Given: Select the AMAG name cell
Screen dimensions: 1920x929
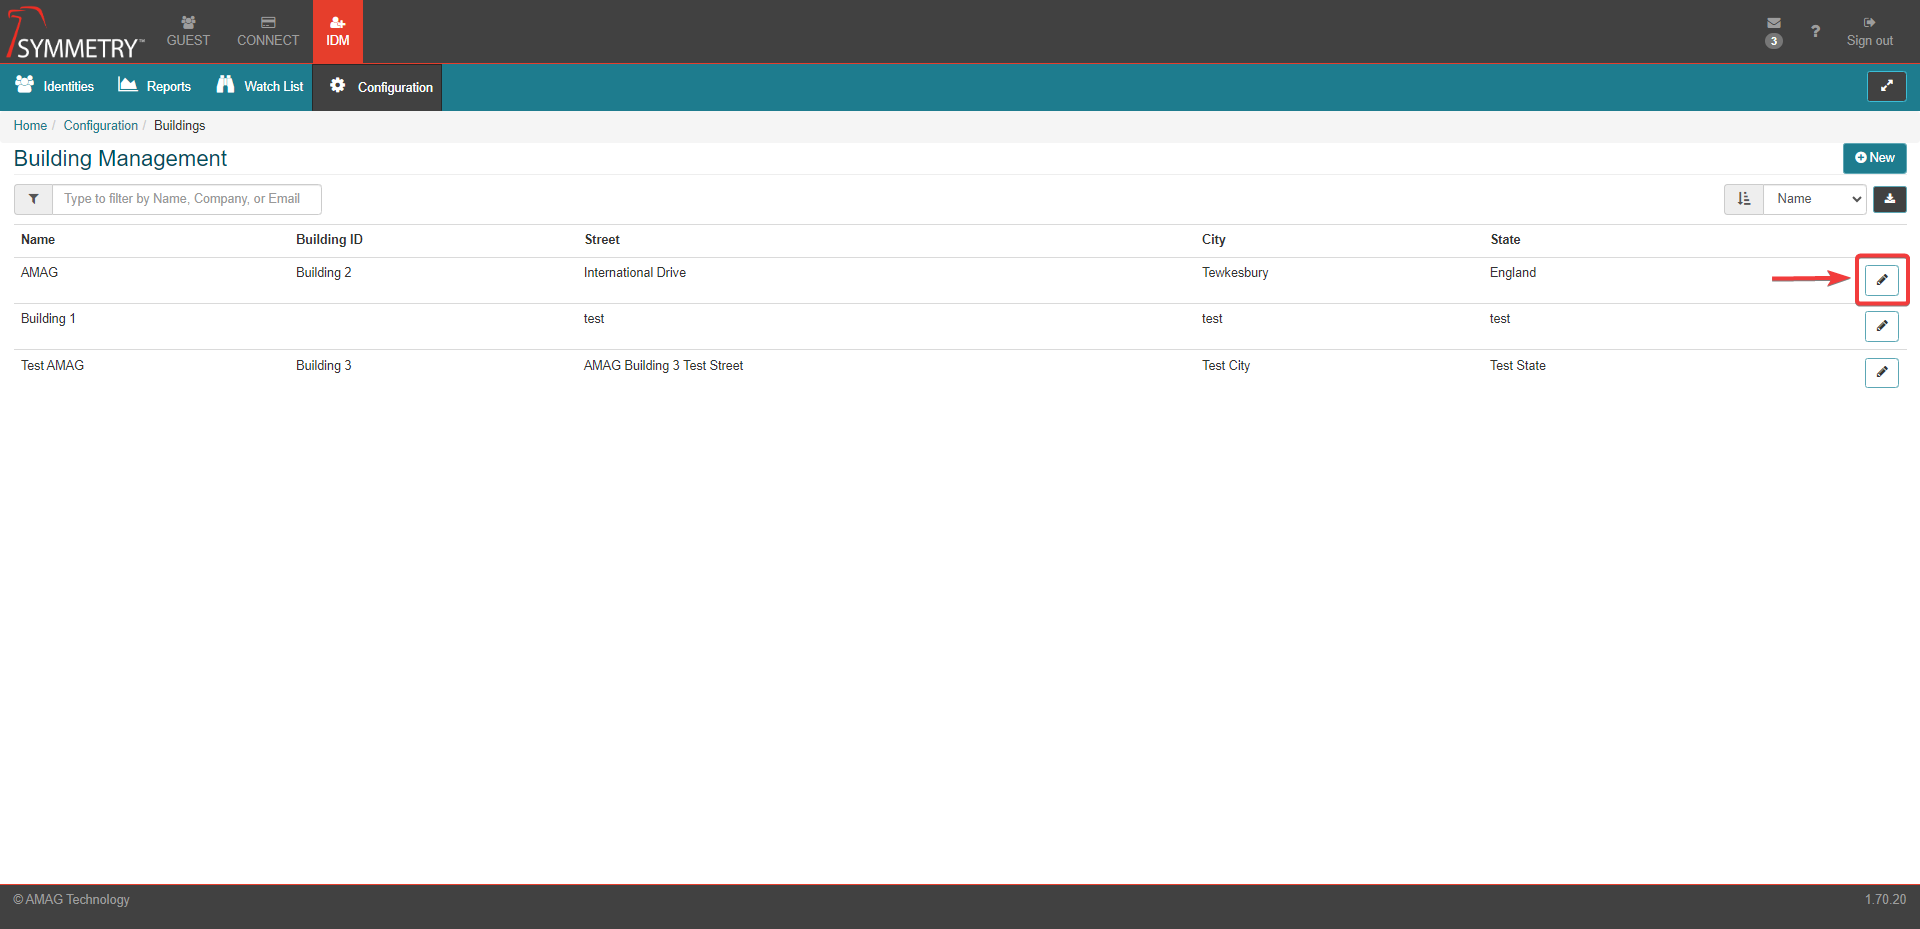Looking at the screenshot, I should [40, 272].
